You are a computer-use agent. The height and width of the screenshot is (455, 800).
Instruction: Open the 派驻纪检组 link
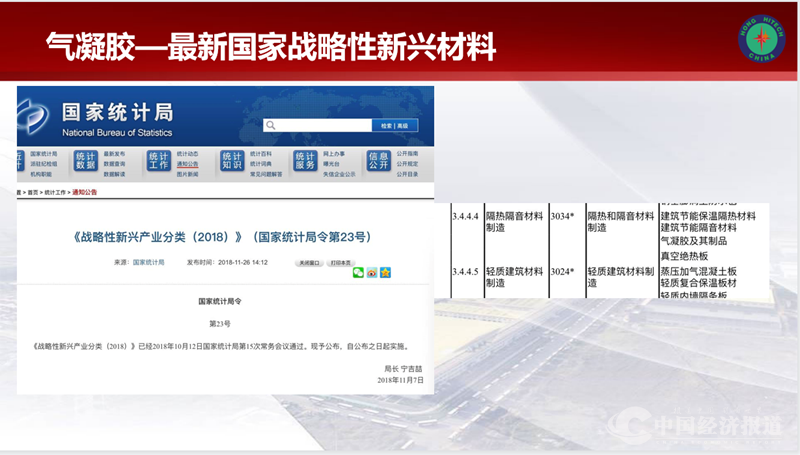[x=43, y=164]
